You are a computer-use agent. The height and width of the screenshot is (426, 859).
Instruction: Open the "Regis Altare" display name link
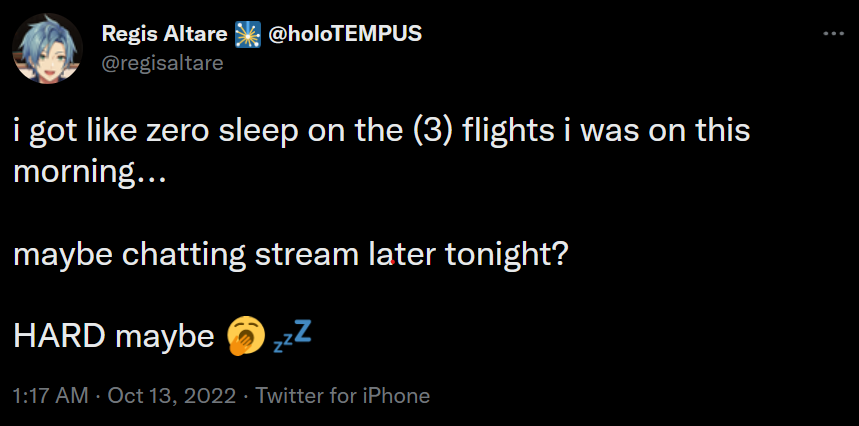[x=166, y=34]
